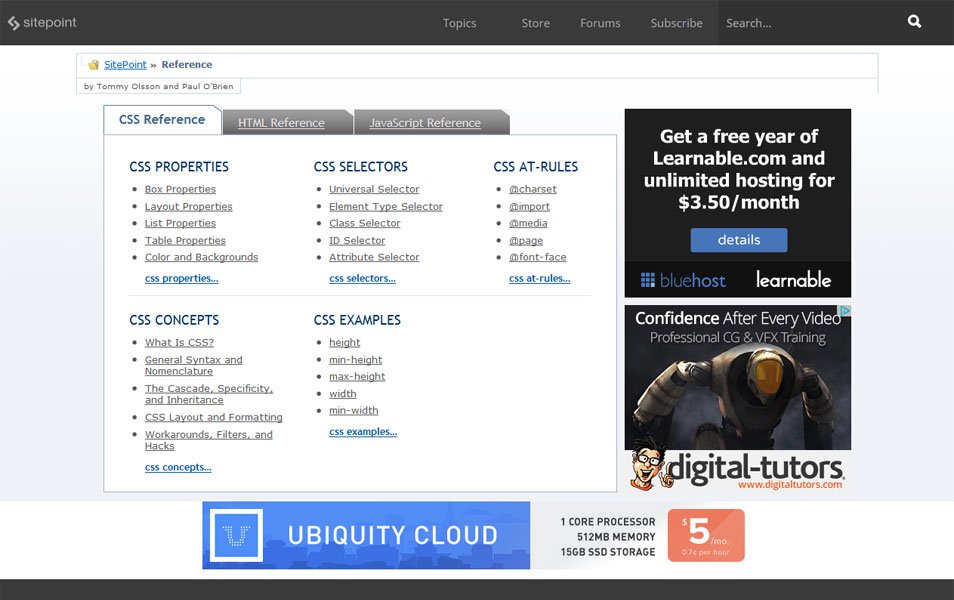Screen dimensions: 954x600
Task: Click the Learnable logo in the ad
Action: click(x=793, y=280)
